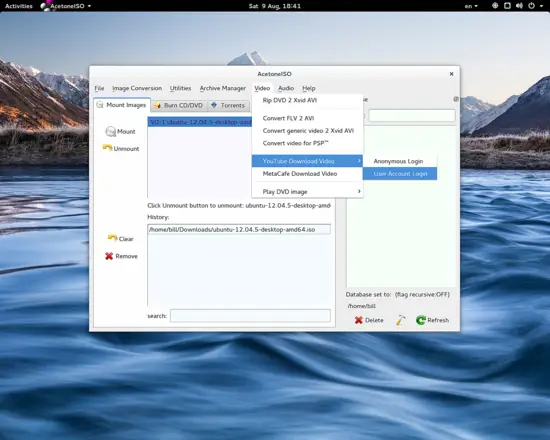Open the AcetoneISO app menu in top bar
The image size is (550, 440).
66,6
